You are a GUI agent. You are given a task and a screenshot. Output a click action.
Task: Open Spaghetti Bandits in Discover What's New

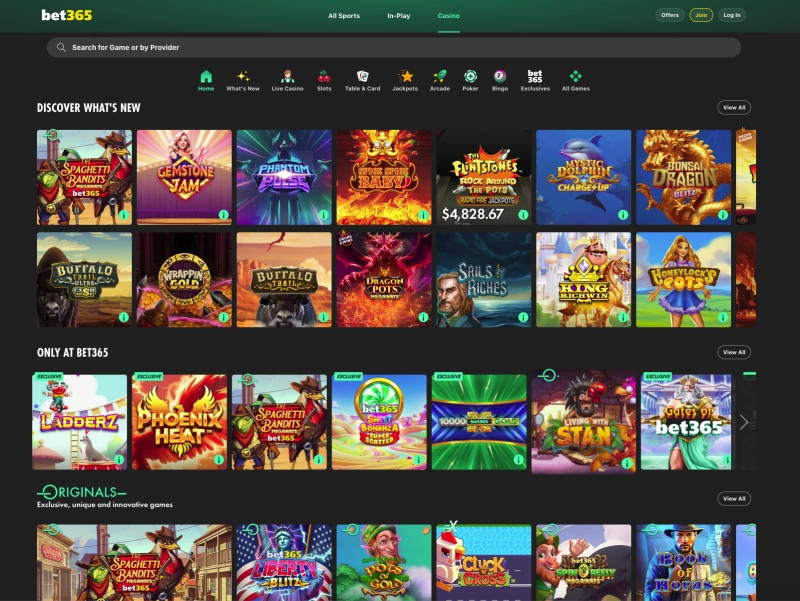point(84,178)
